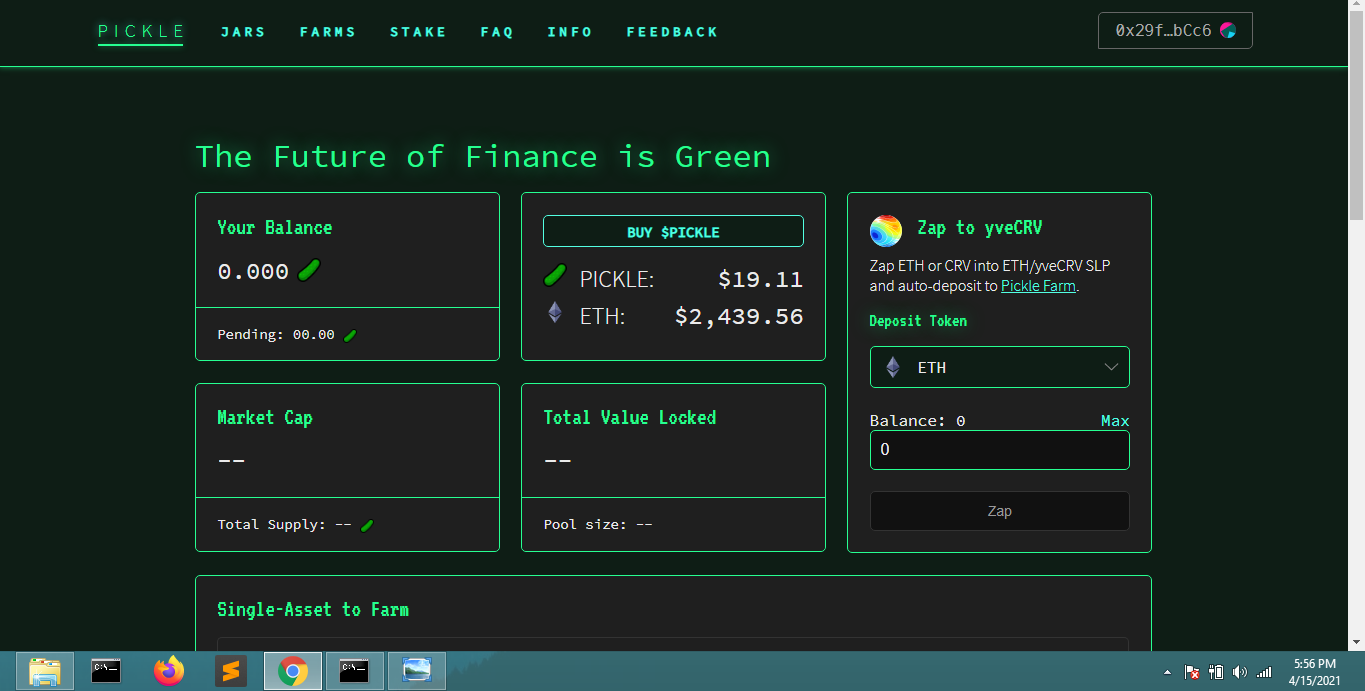
Task: Click the ETH icon inside the Deposit Token selector
Action: pos(893,366)
